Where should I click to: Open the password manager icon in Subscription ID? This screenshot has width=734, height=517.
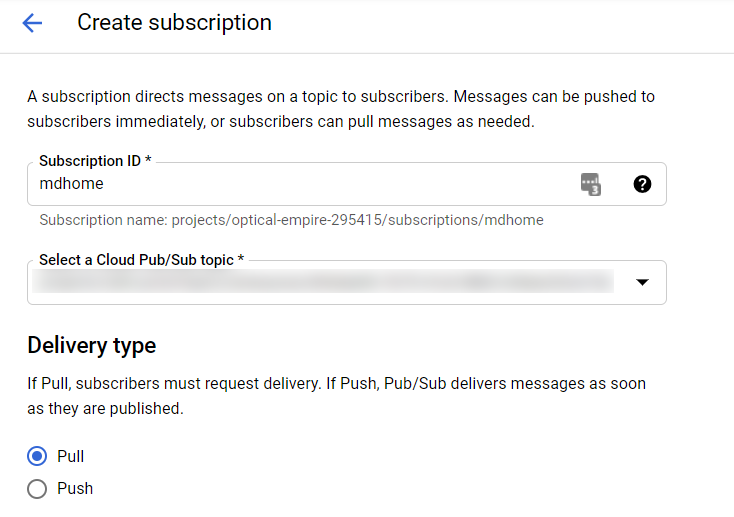click(591, 184)
